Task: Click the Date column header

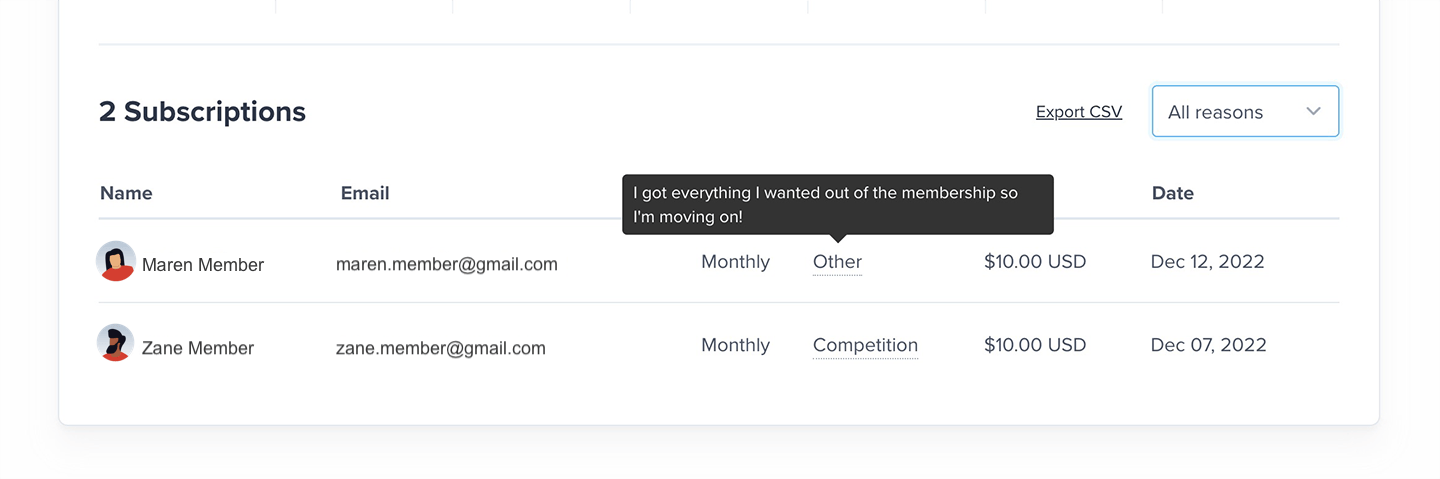Action: tap(1173, 193)
